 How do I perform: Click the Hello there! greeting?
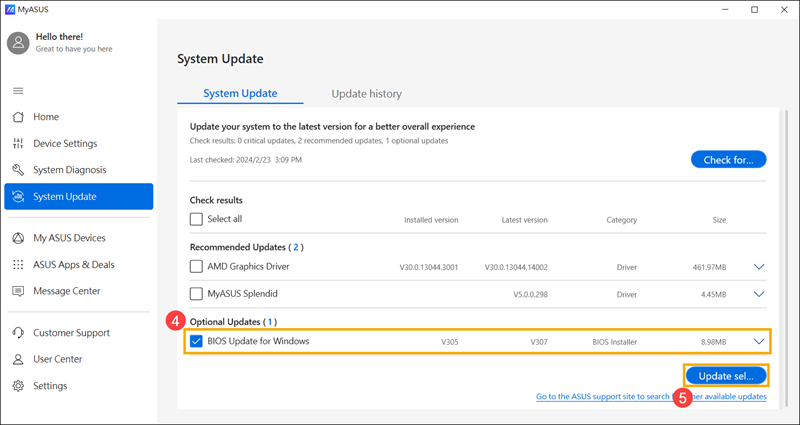(x=59, y=37)
